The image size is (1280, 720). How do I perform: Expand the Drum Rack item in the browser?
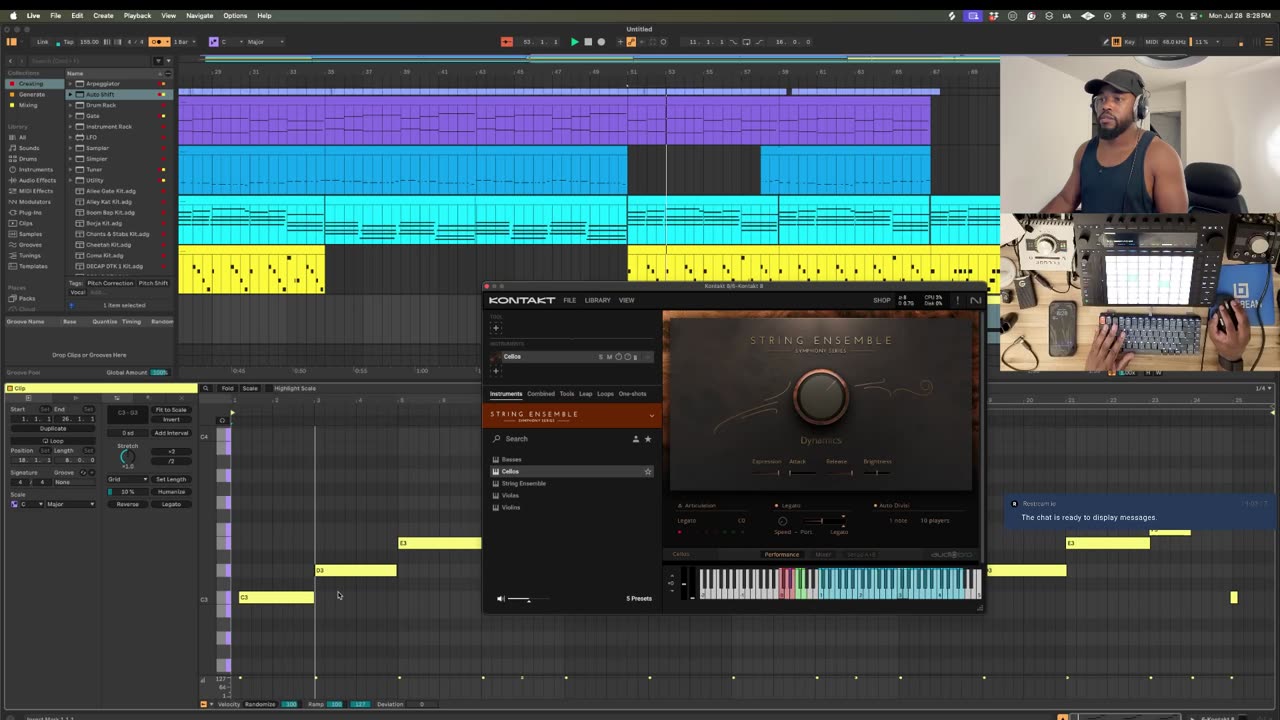coord(72,105)
